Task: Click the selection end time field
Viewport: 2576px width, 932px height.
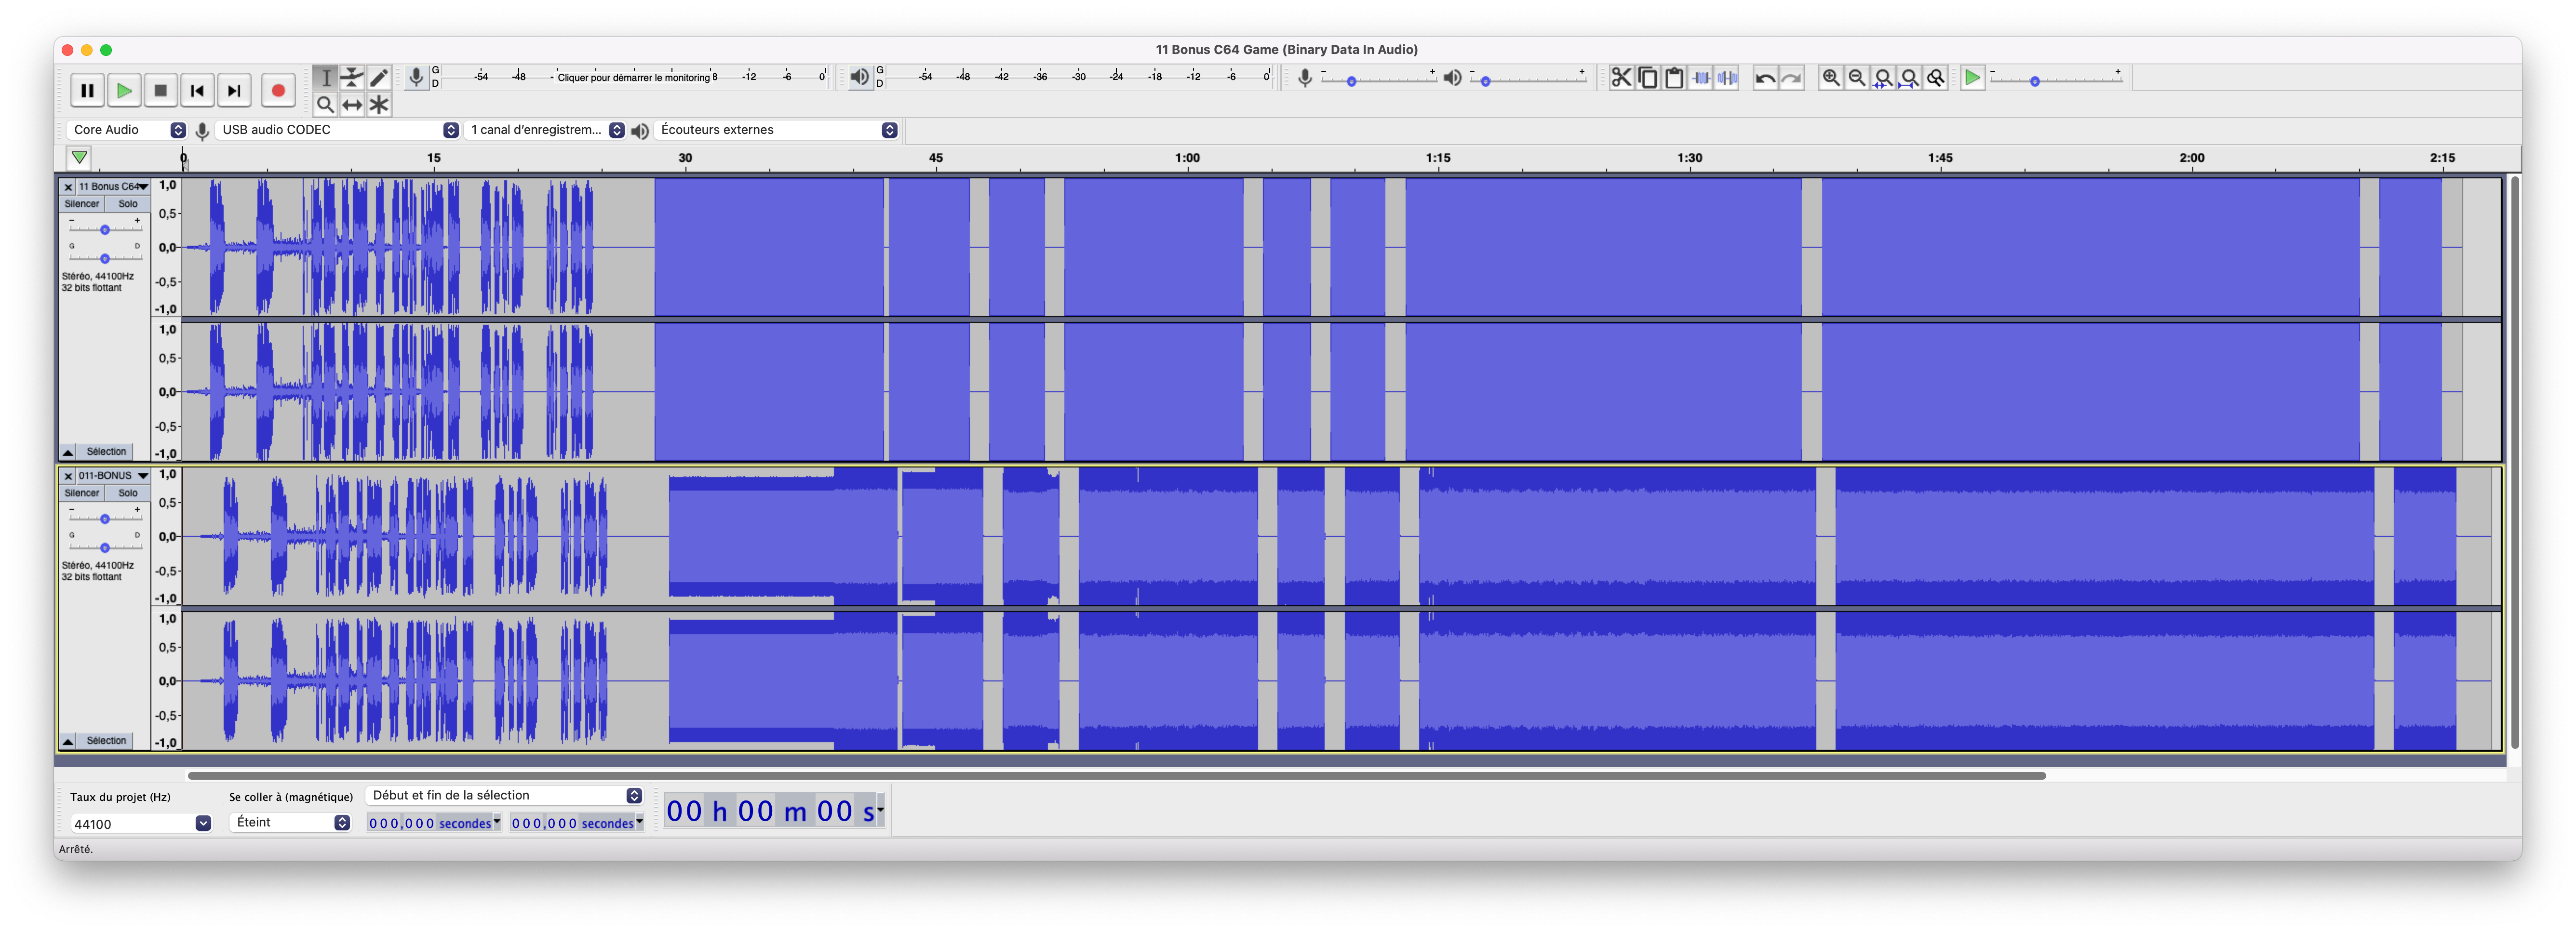Action: 577,823
